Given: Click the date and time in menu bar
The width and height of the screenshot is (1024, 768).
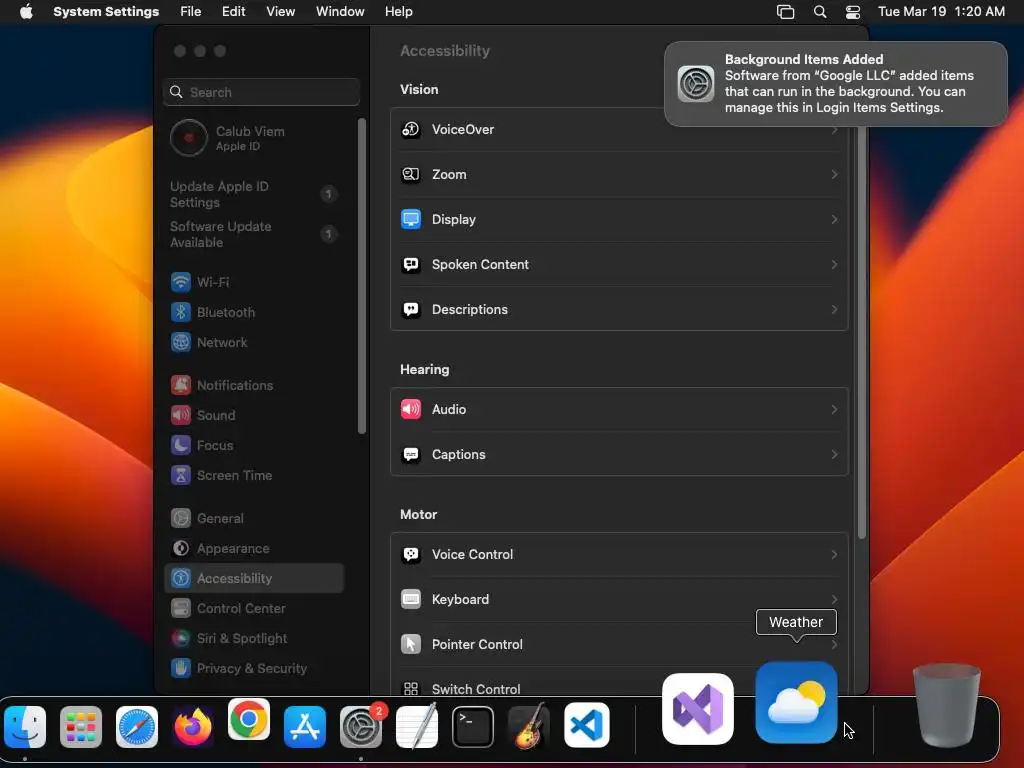Looking at the screenshot, I should [941, 12].
